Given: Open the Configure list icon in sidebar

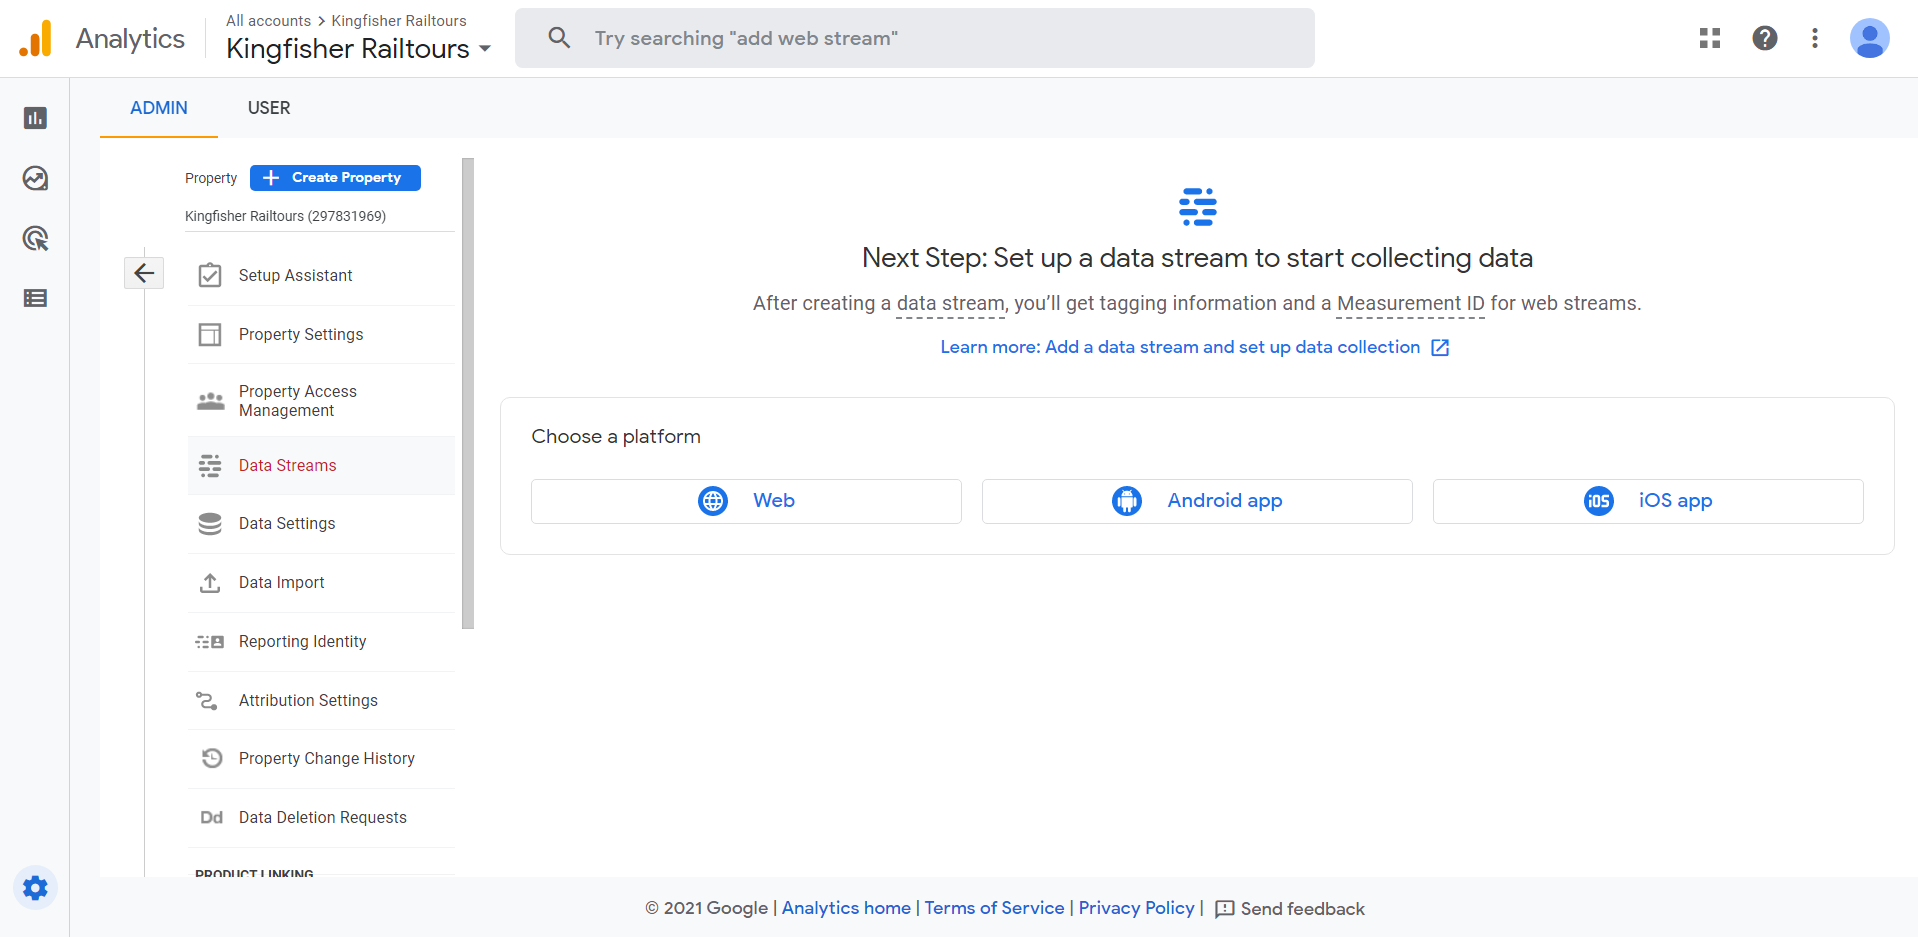Looking at the screenshot, I should (x=35, y=298).
